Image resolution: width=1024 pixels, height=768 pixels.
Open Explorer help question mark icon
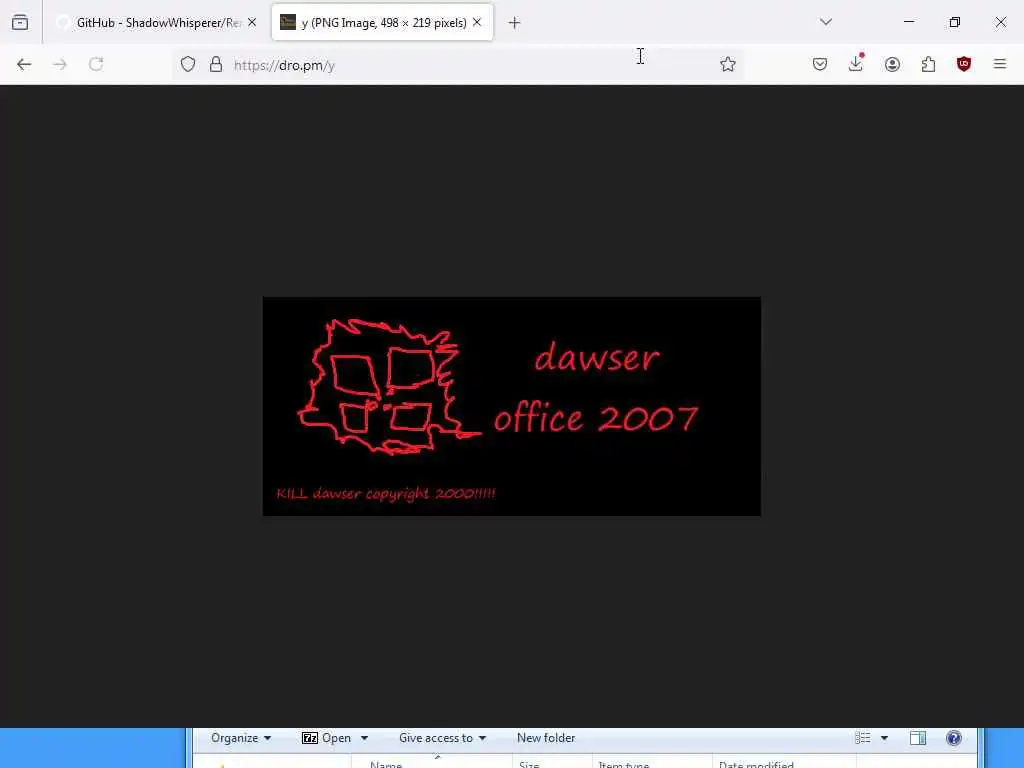tap(953, 738)
